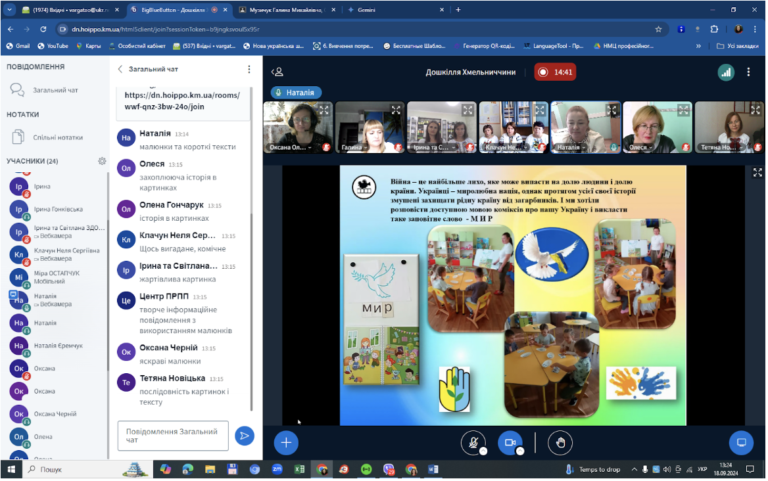Screen dimensions: 768x481
Task: Focus the Повідомлення Загальний чат input field
Action: click(173, 436)
